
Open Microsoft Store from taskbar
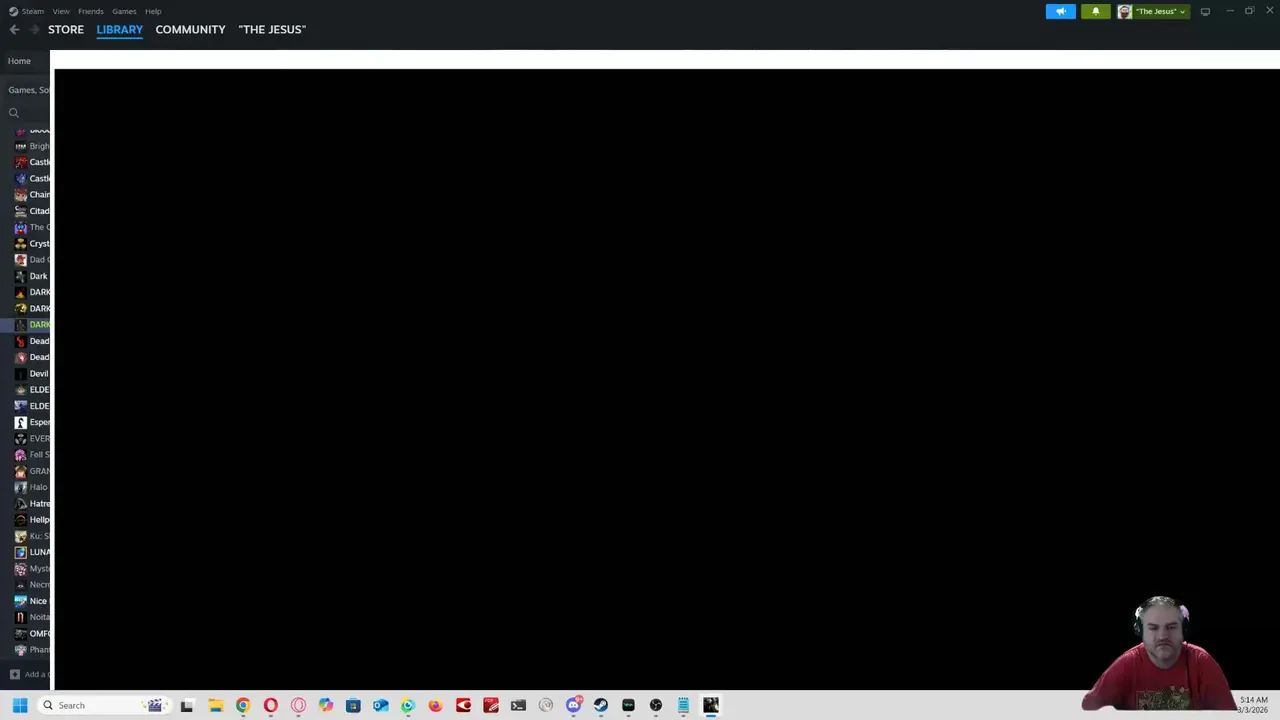pos(353,705)
